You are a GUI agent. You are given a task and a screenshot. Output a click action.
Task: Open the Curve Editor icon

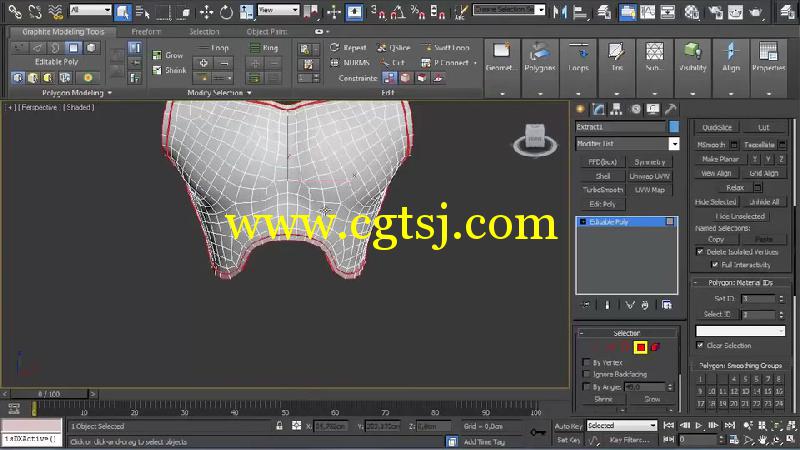point(647,11)
